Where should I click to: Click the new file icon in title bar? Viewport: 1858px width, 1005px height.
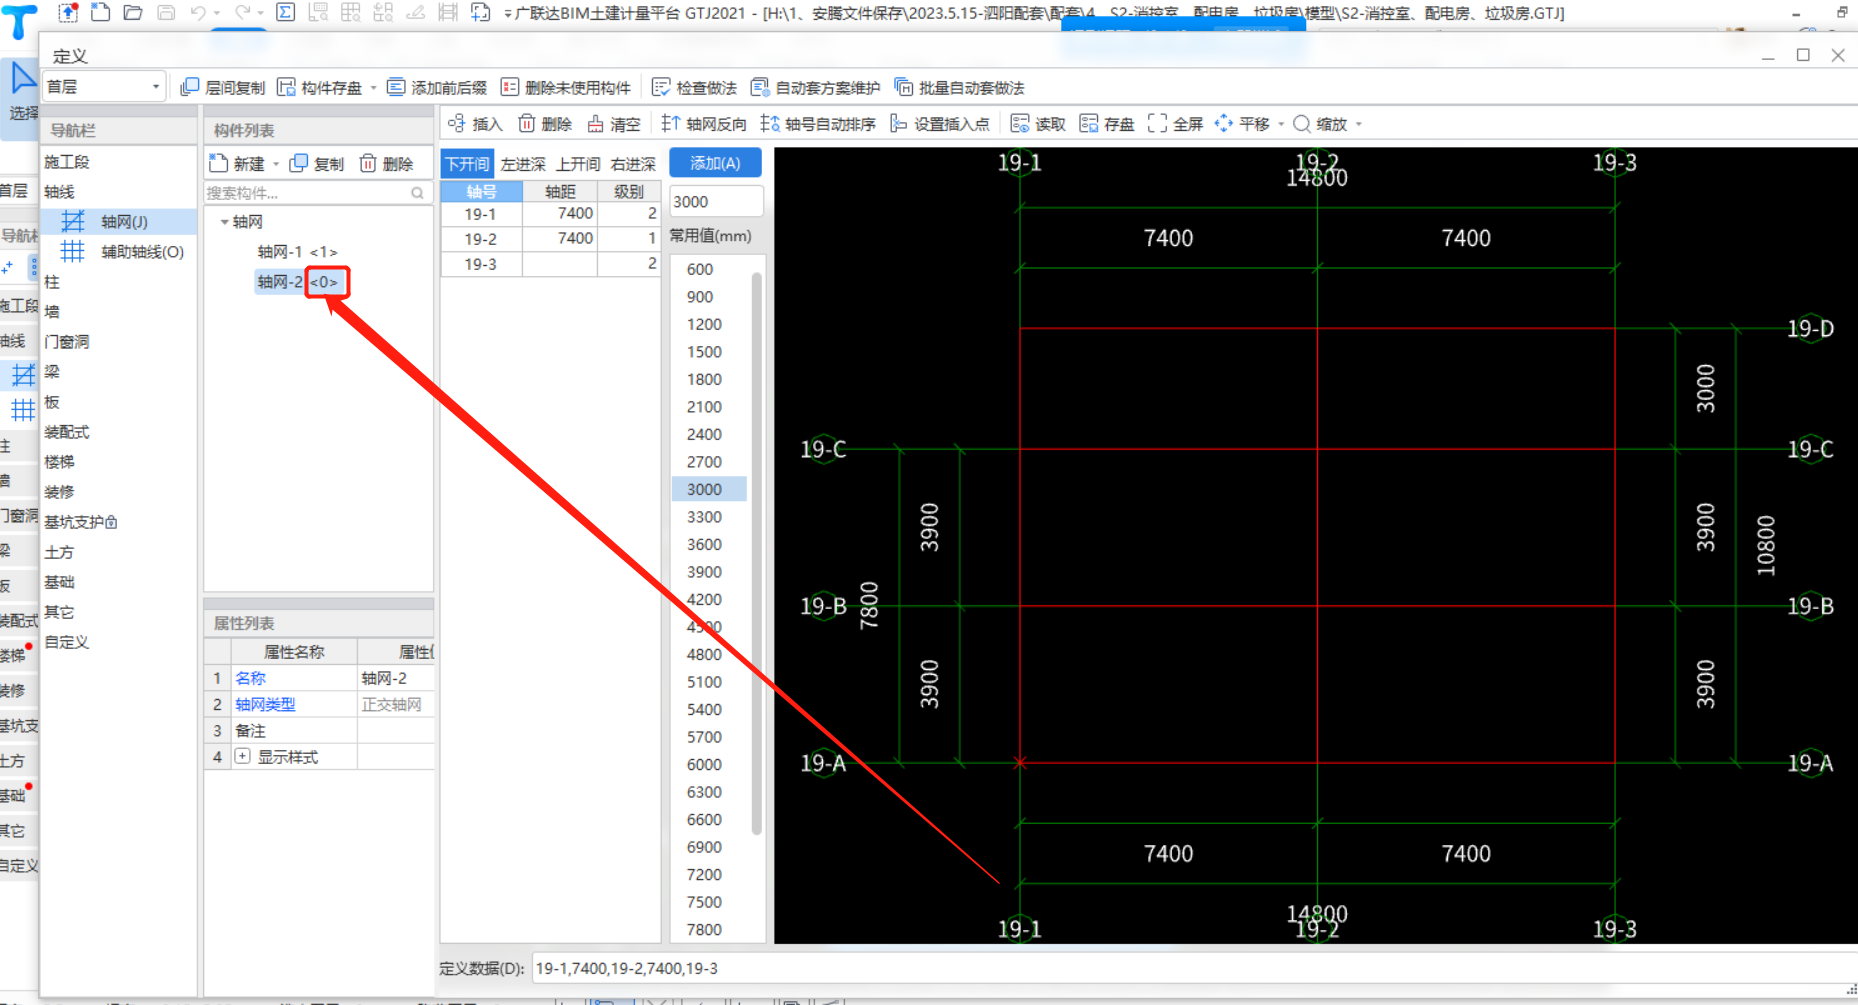click(x=100, y=12)
